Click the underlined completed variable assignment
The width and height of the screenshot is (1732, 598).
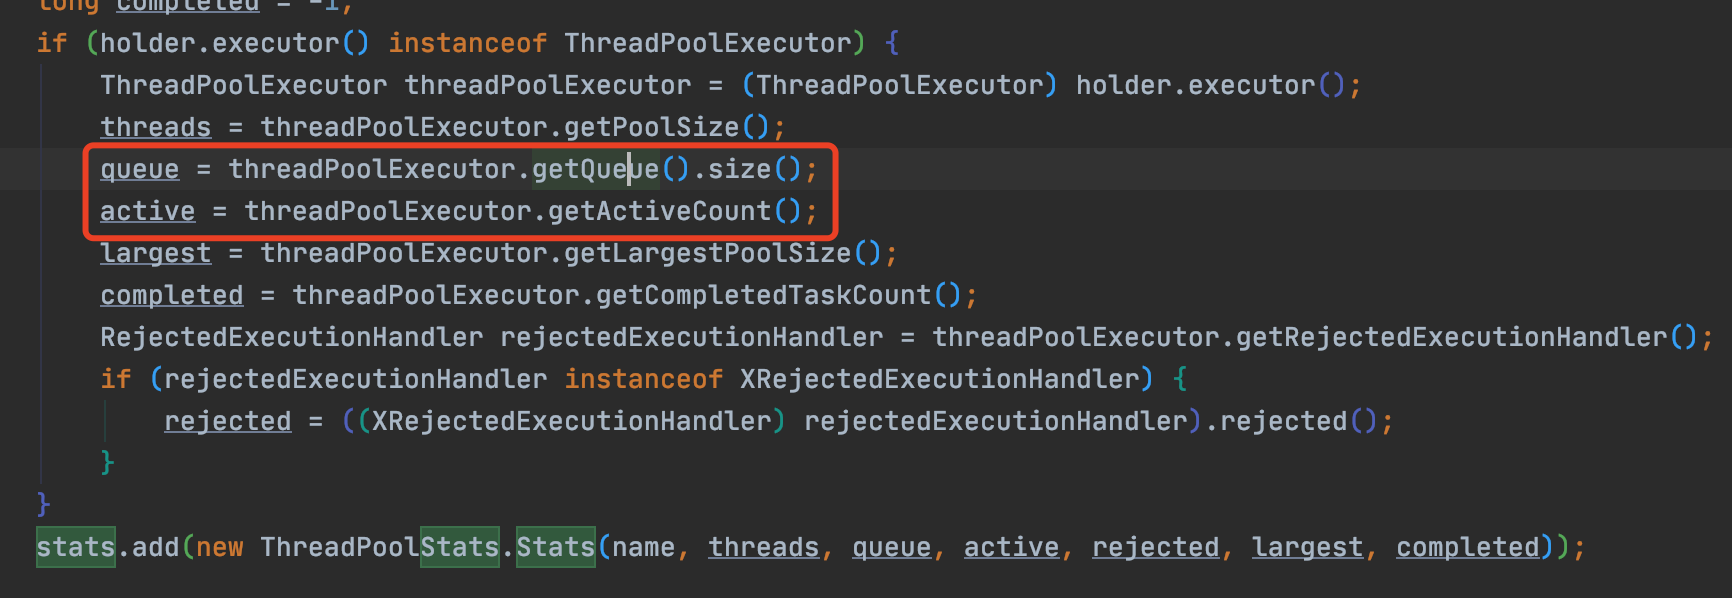click(171, 295)
